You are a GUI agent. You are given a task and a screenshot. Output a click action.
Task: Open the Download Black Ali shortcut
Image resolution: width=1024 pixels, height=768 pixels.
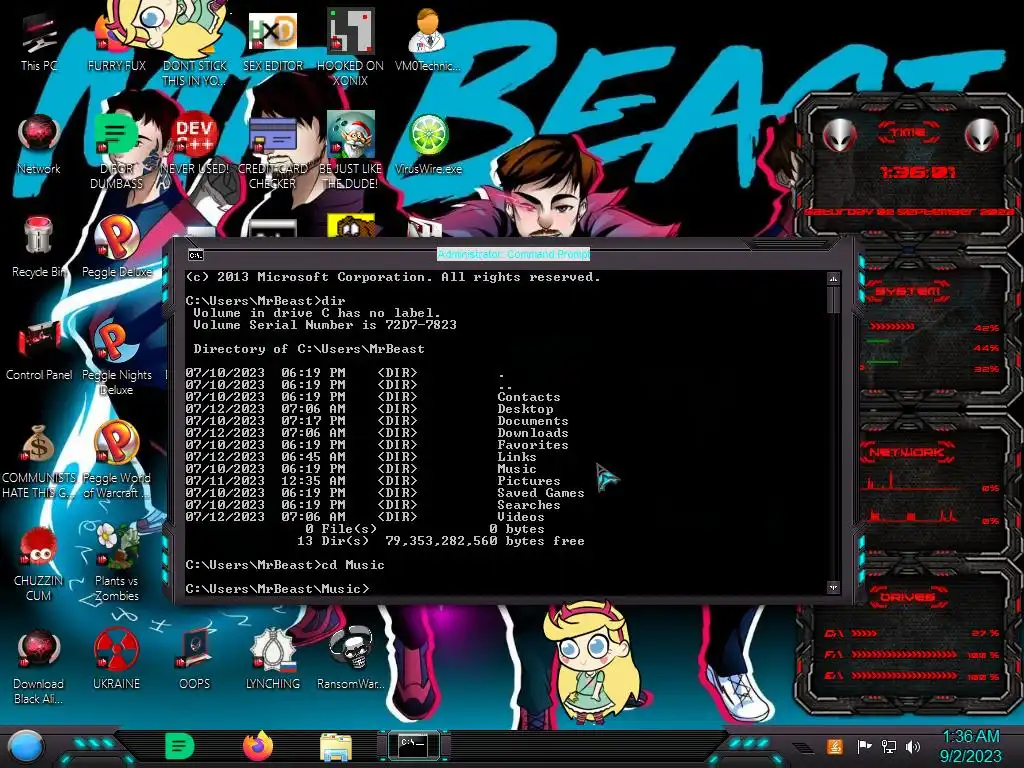click(39, 667)
